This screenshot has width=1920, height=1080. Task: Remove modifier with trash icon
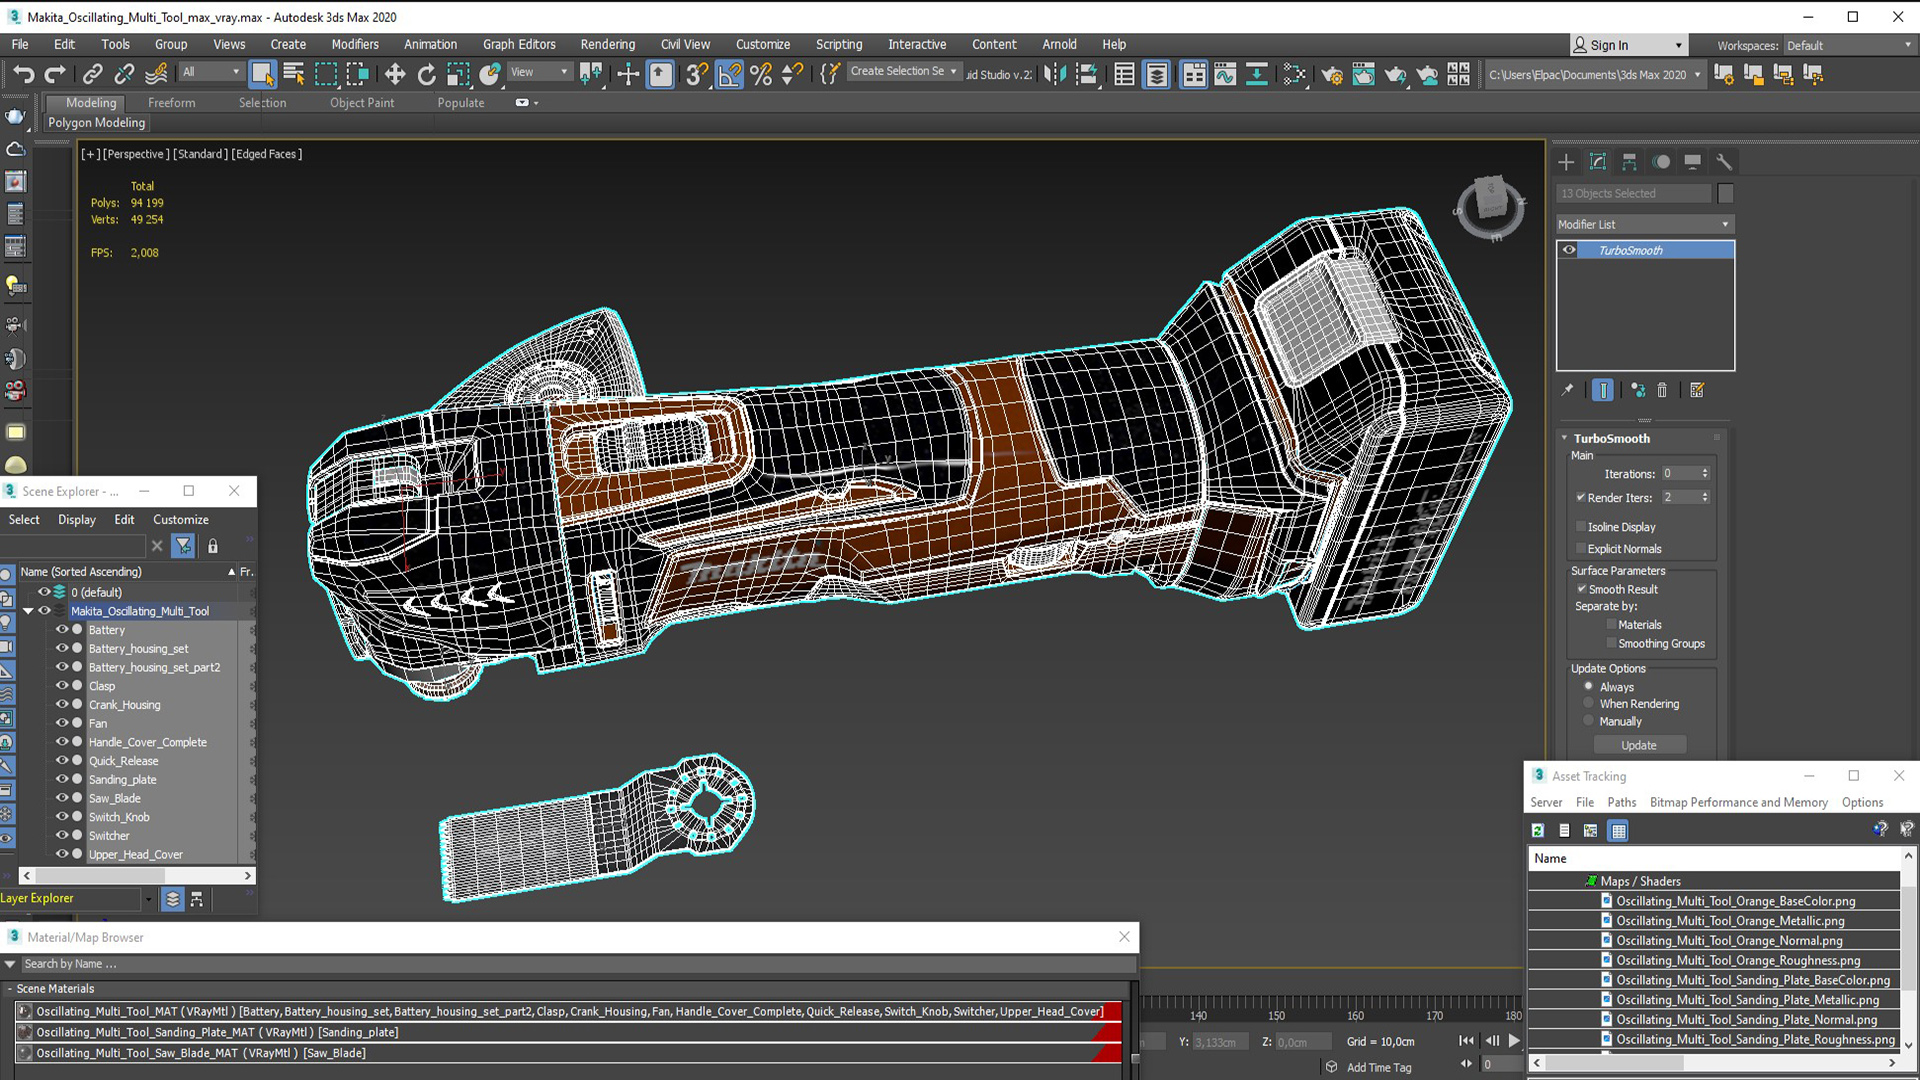click(x=1662, y=390)
